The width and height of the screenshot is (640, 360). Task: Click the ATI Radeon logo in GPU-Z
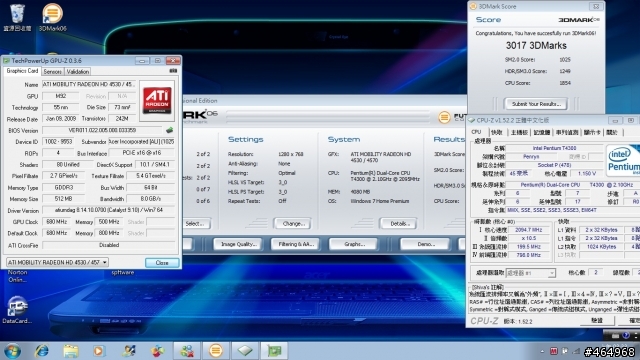[x=157, y=101]
